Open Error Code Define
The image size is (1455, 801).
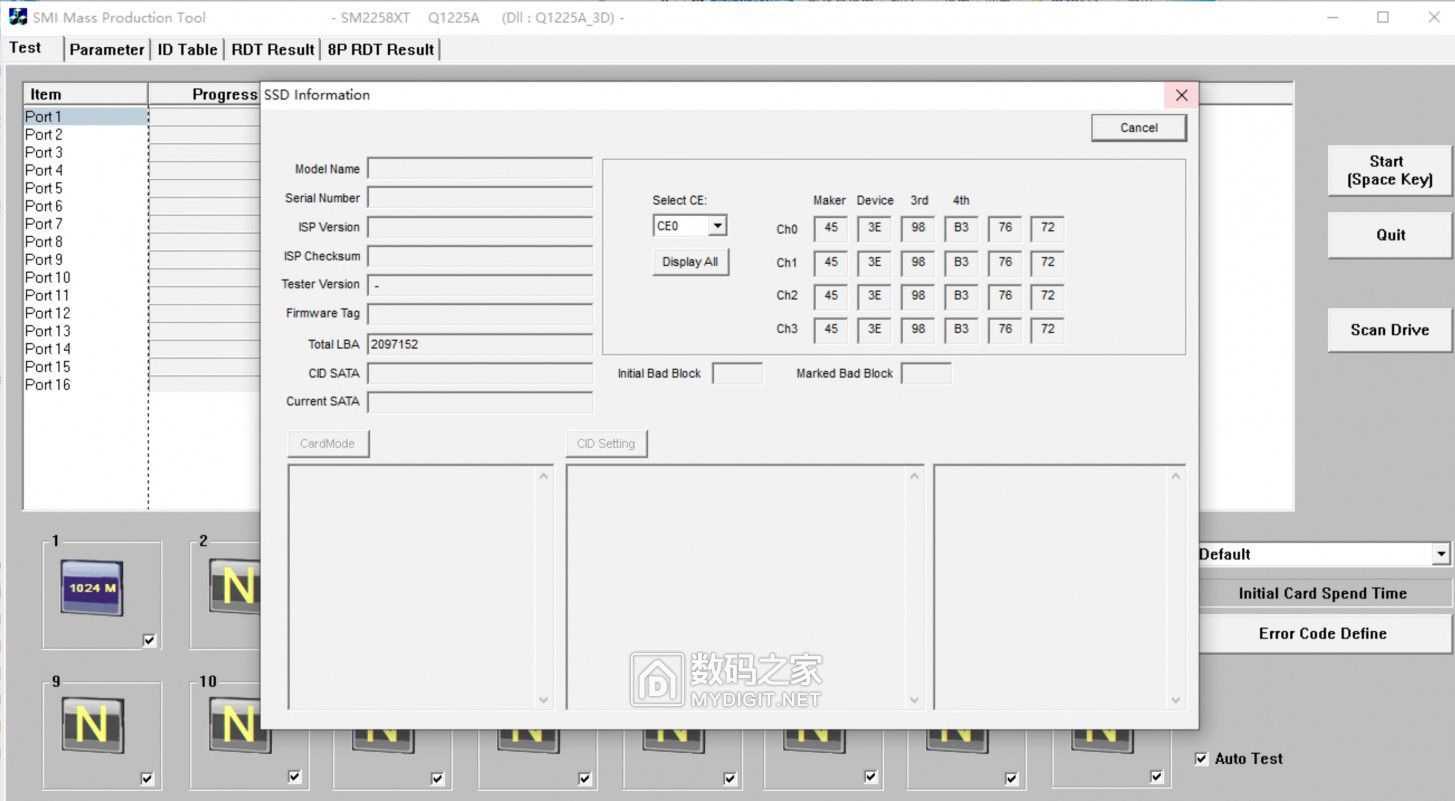pos(1323,633)
